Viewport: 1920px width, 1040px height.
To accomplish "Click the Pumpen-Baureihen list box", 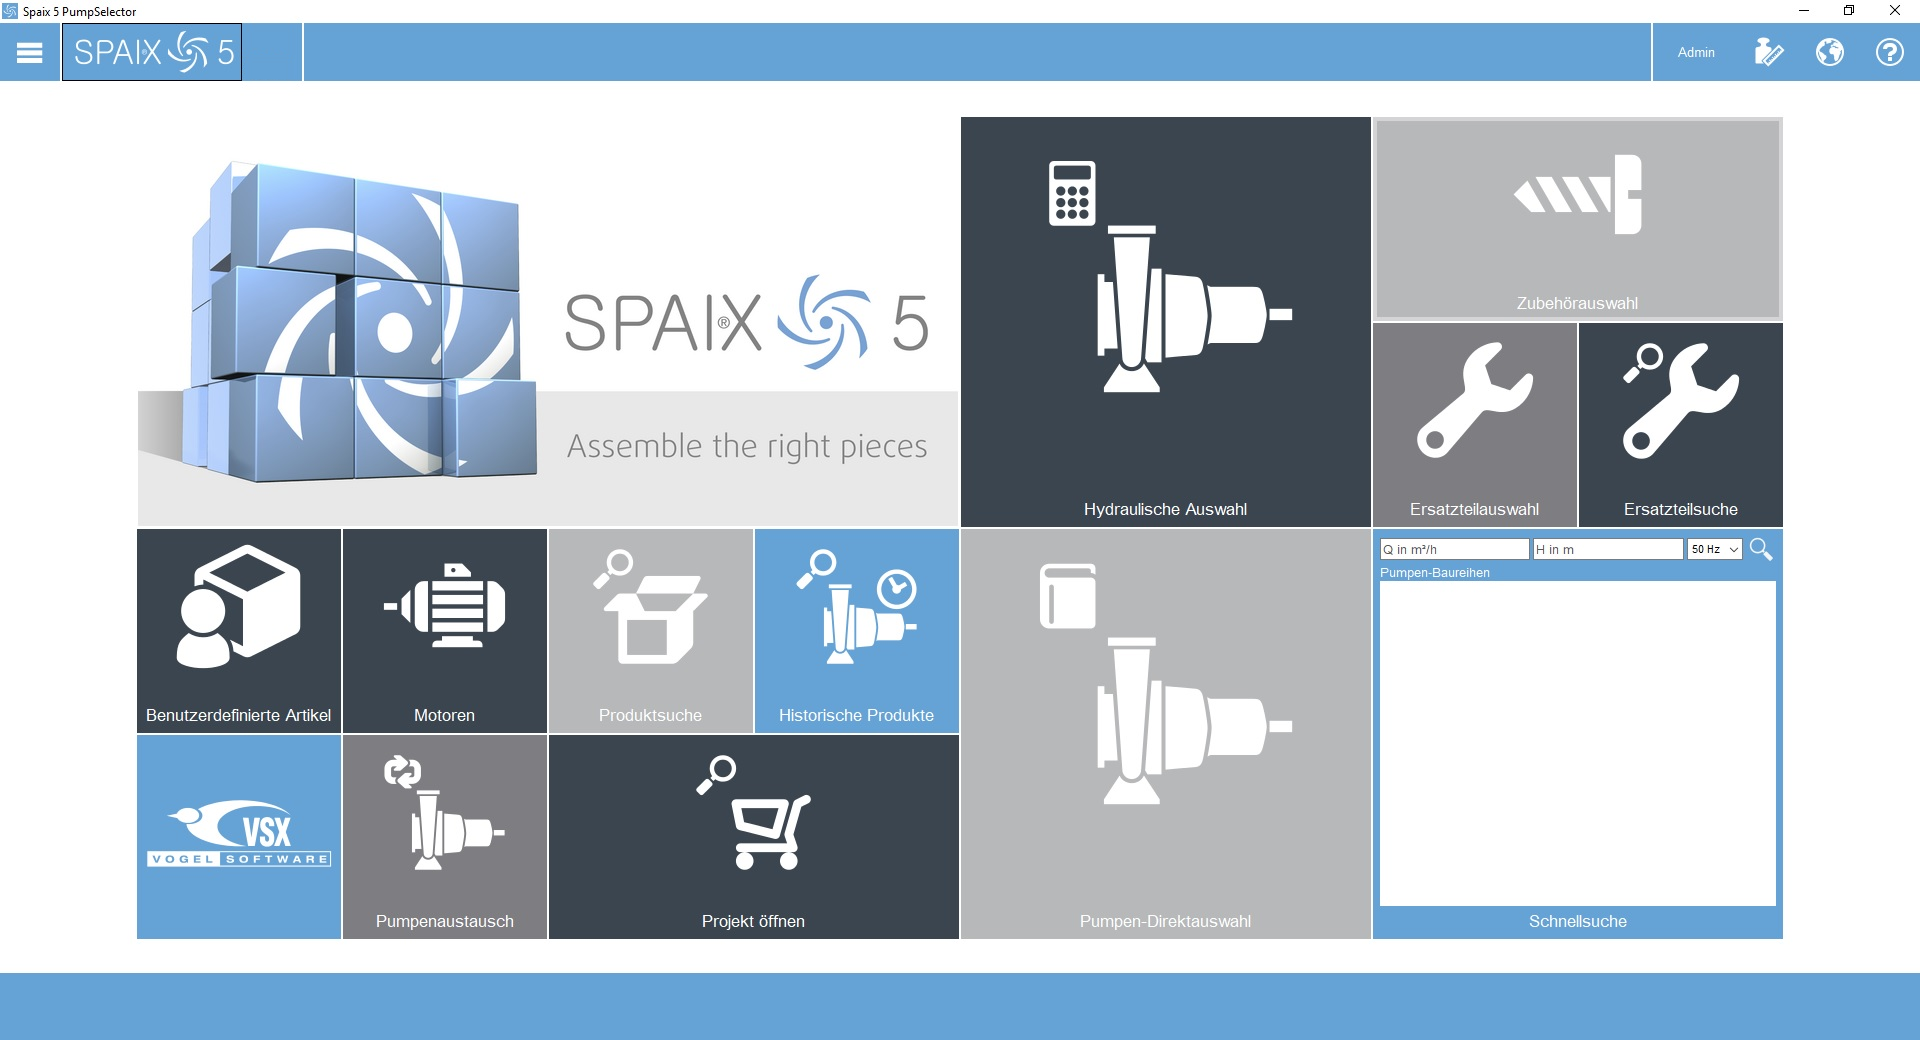I will click(1577, 744).
